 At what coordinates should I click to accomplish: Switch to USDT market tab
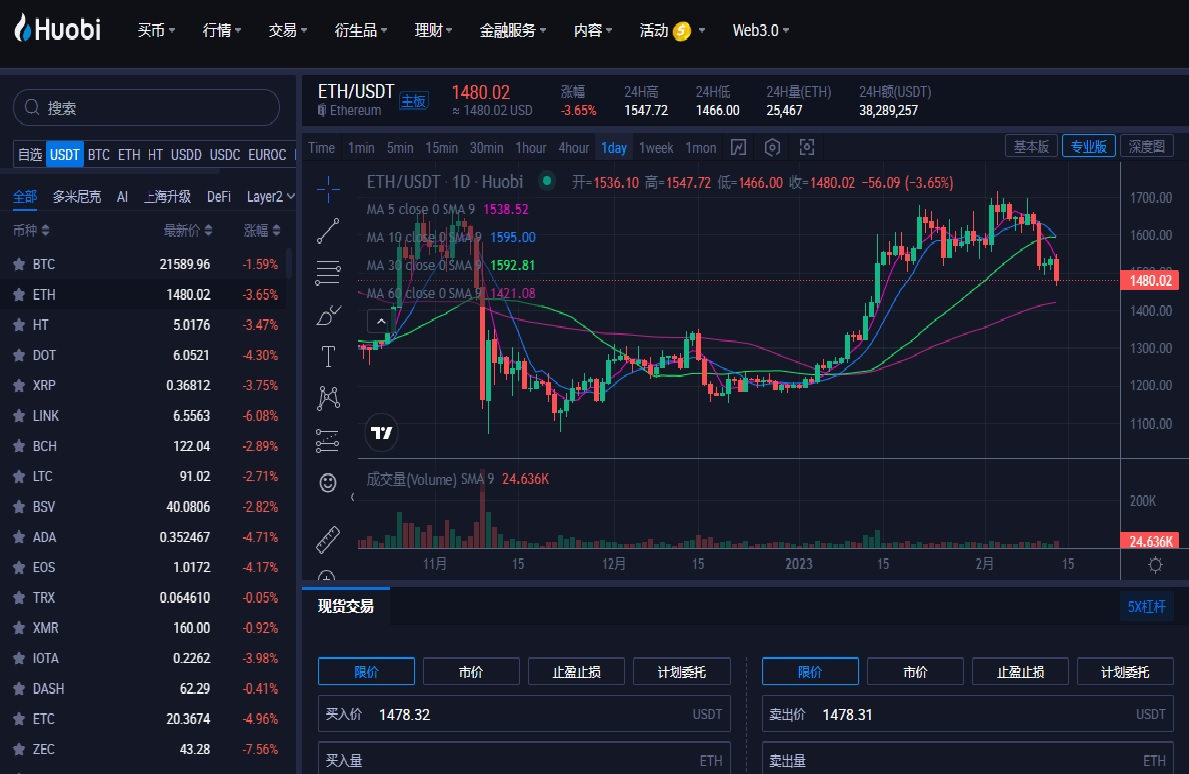[x=64, y=155]
